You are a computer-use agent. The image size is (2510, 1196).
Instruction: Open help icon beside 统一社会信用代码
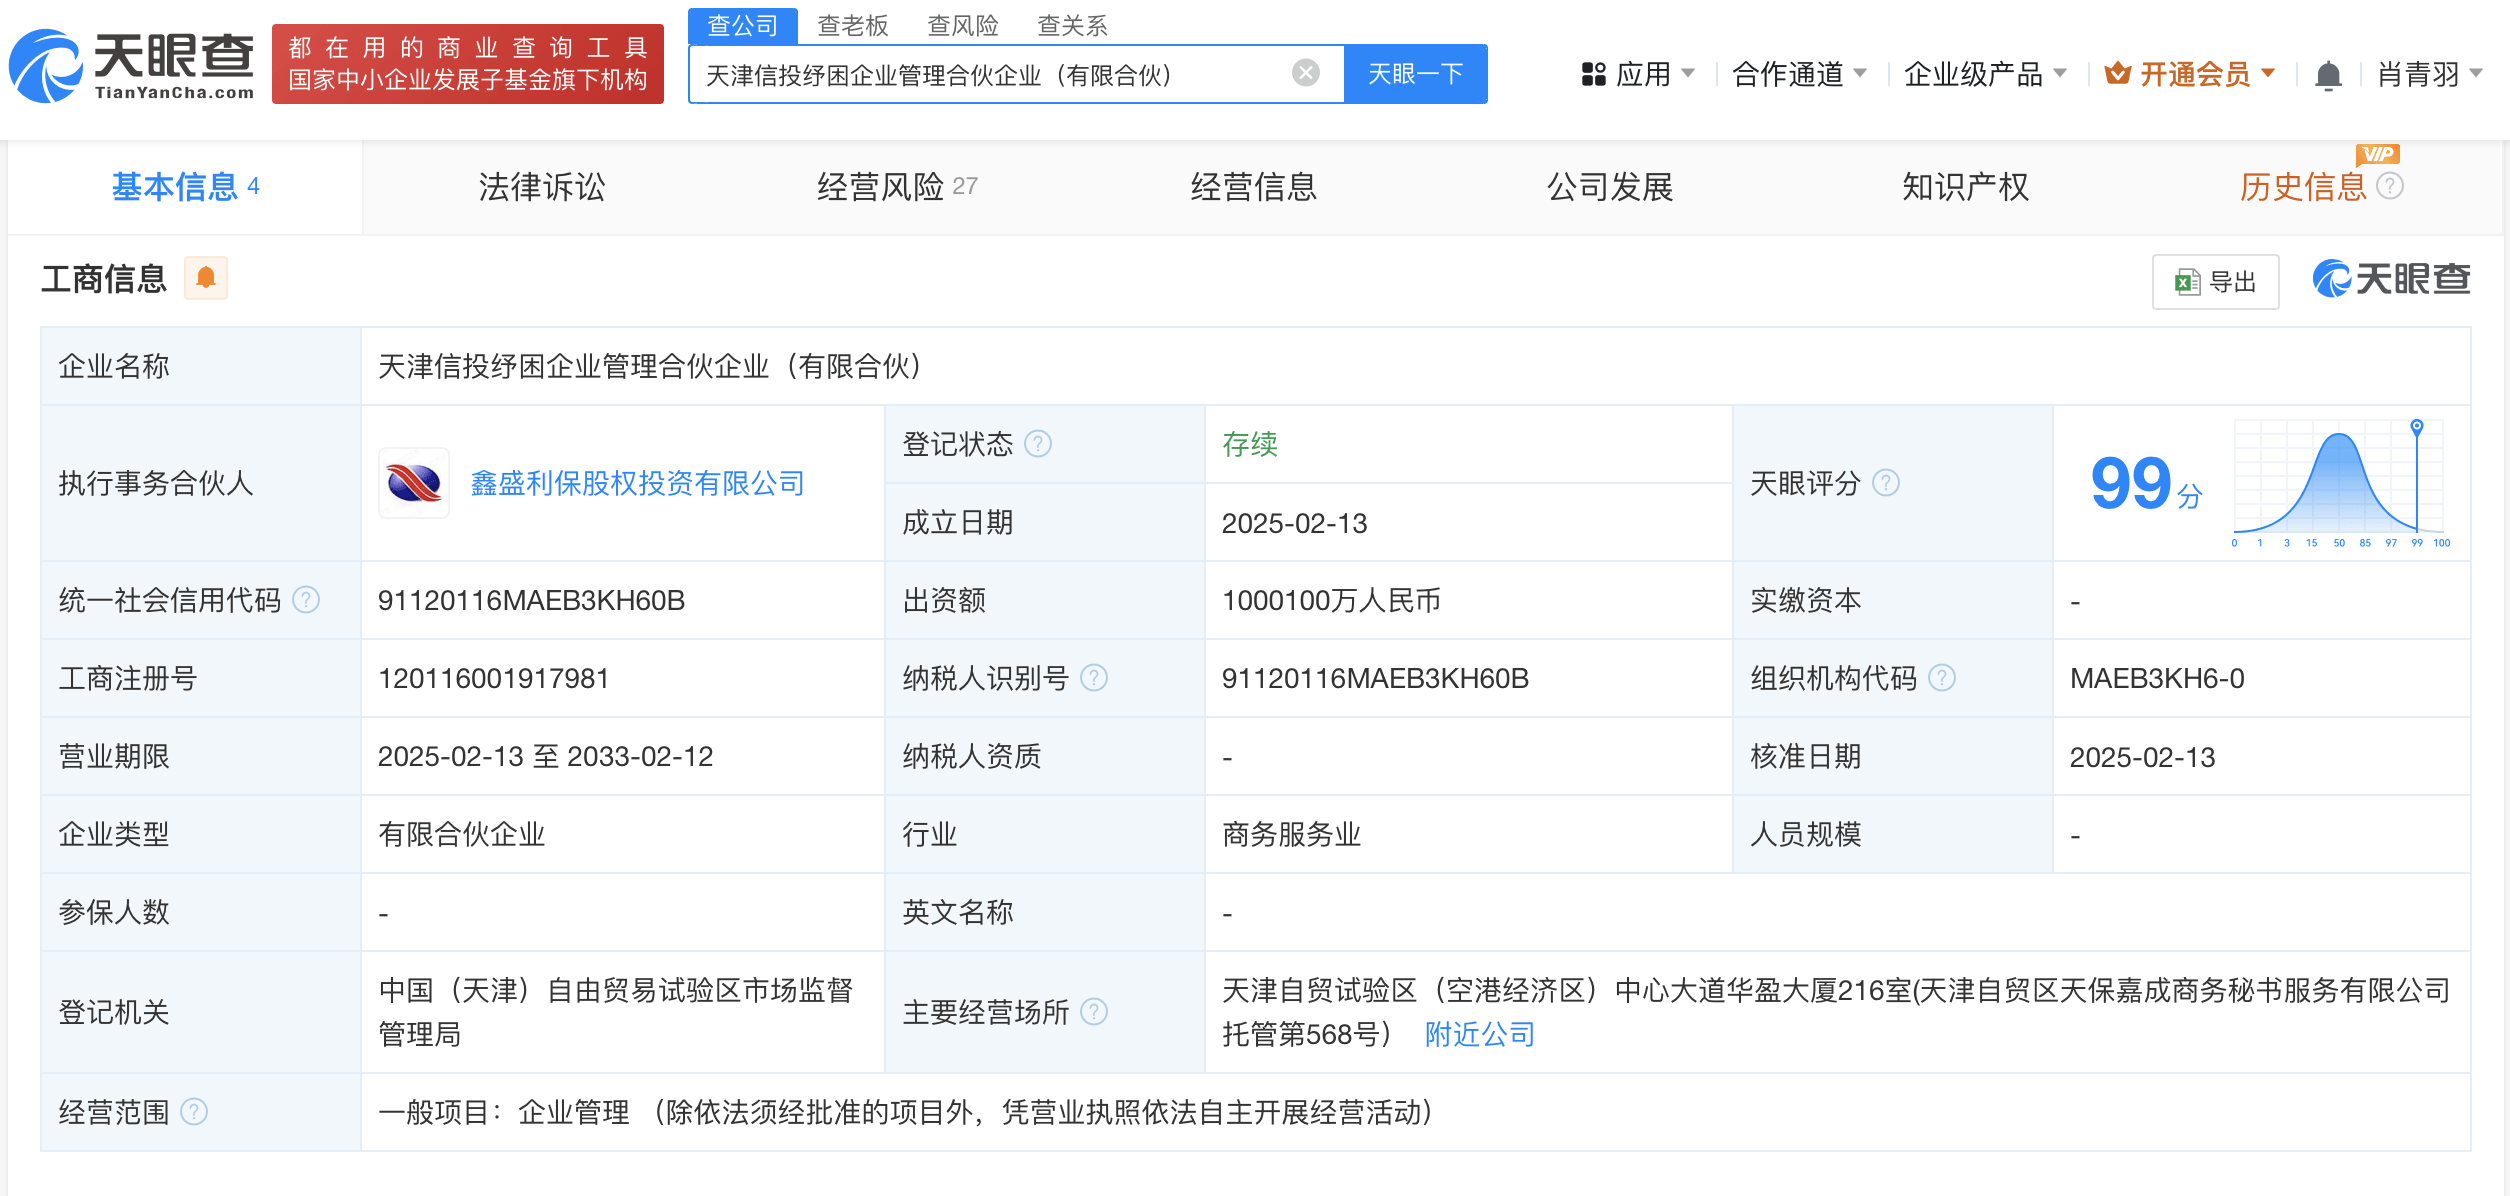click(x=305, y=600)
